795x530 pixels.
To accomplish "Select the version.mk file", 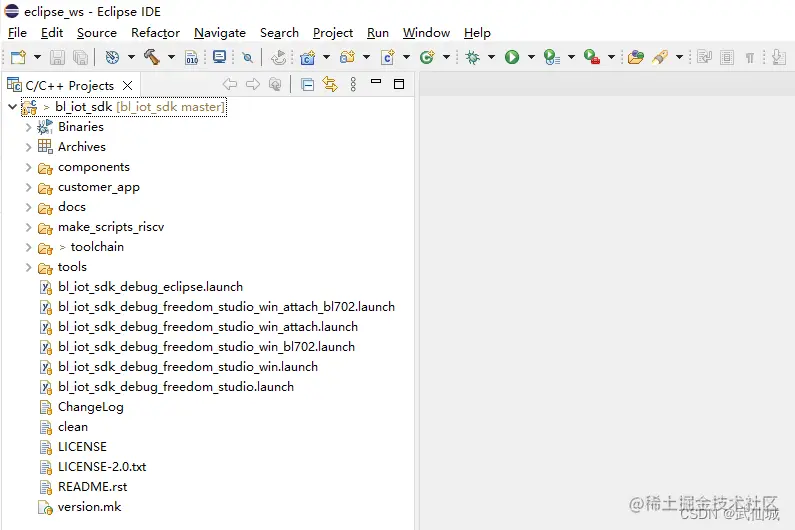I will tap(89, 507).
